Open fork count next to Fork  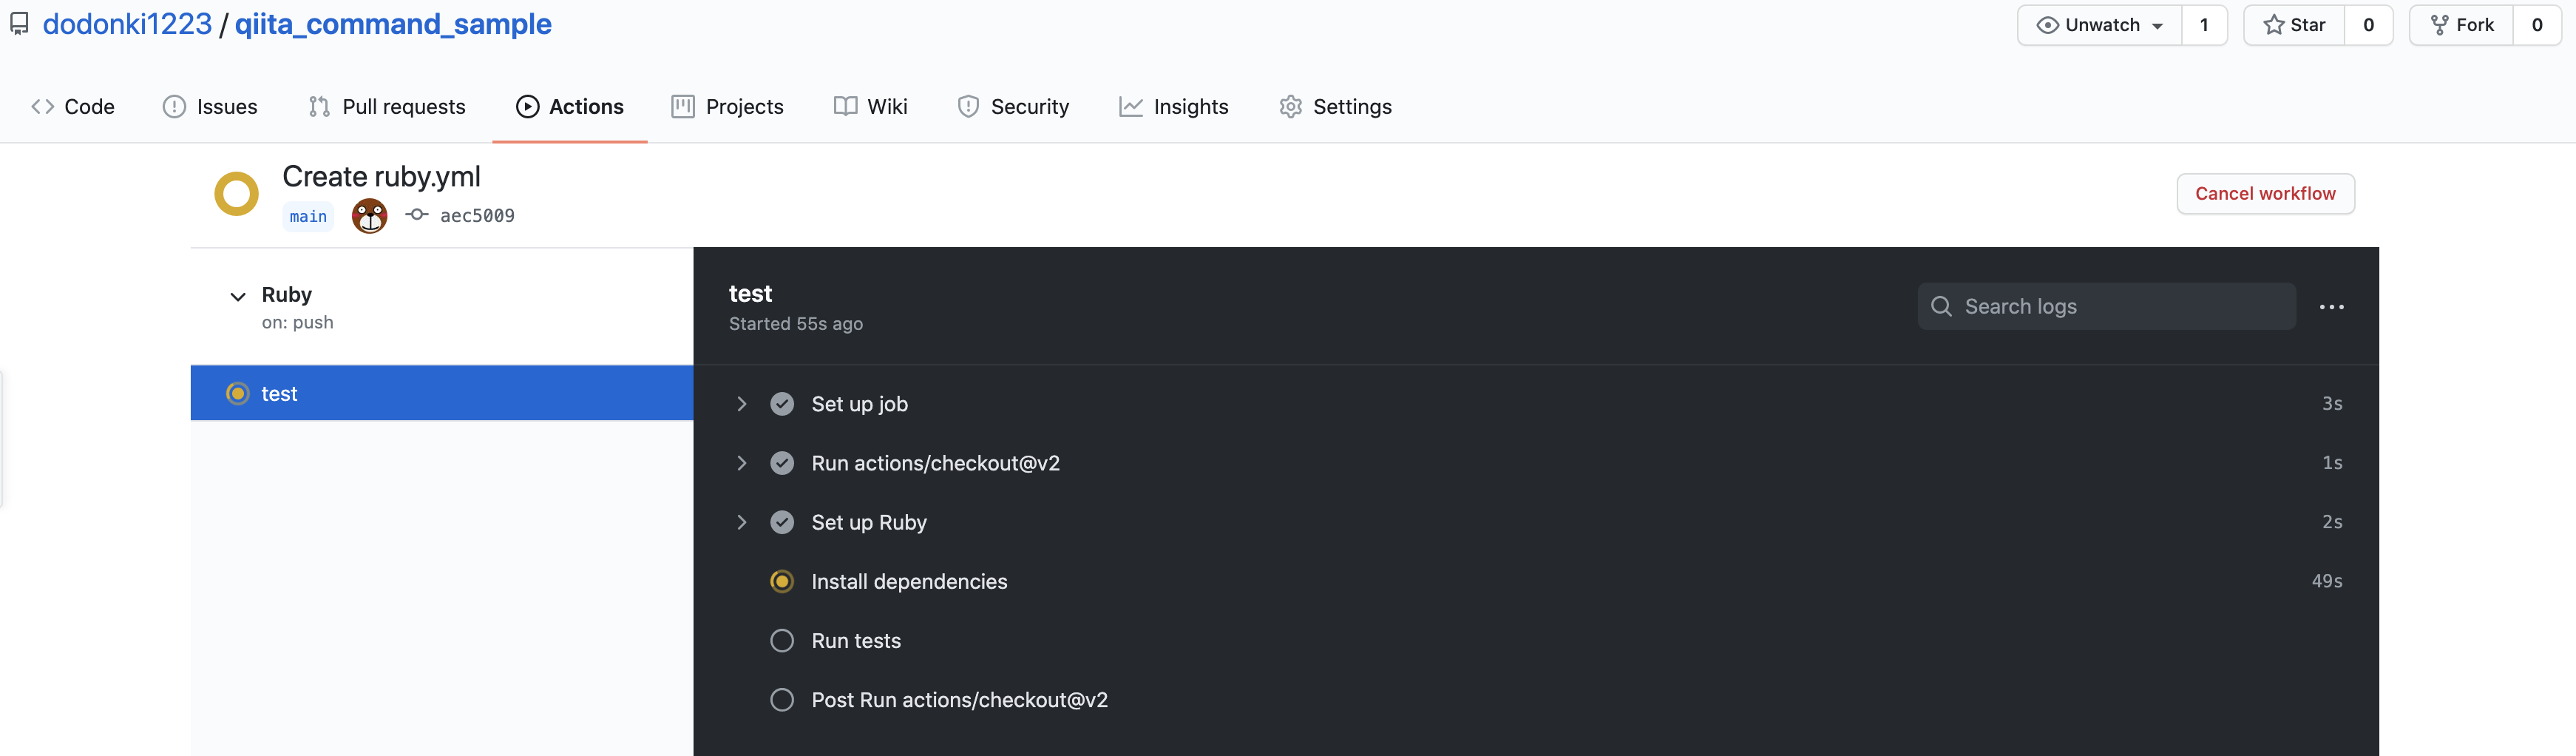(2537, 25)
